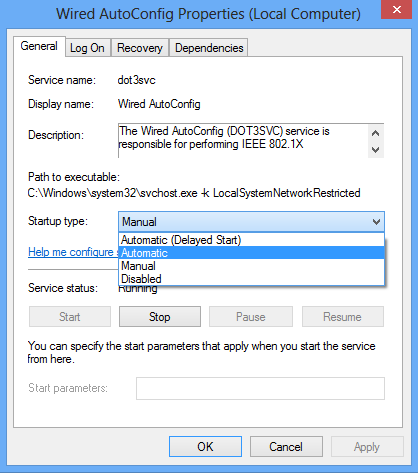Screen dimensions: 418x473
Task: Click the description scroll up arrow
Action: click(376, 133)
